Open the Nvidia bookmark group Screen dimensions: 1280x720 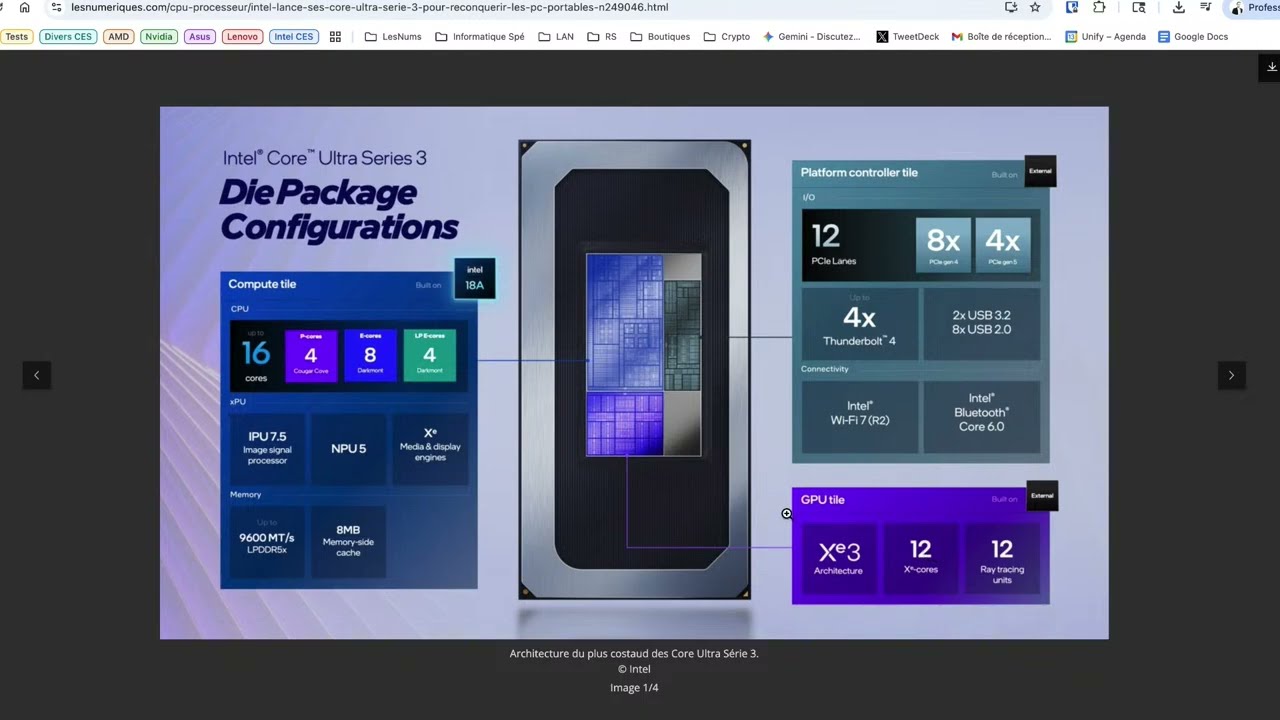pos(158,37)
